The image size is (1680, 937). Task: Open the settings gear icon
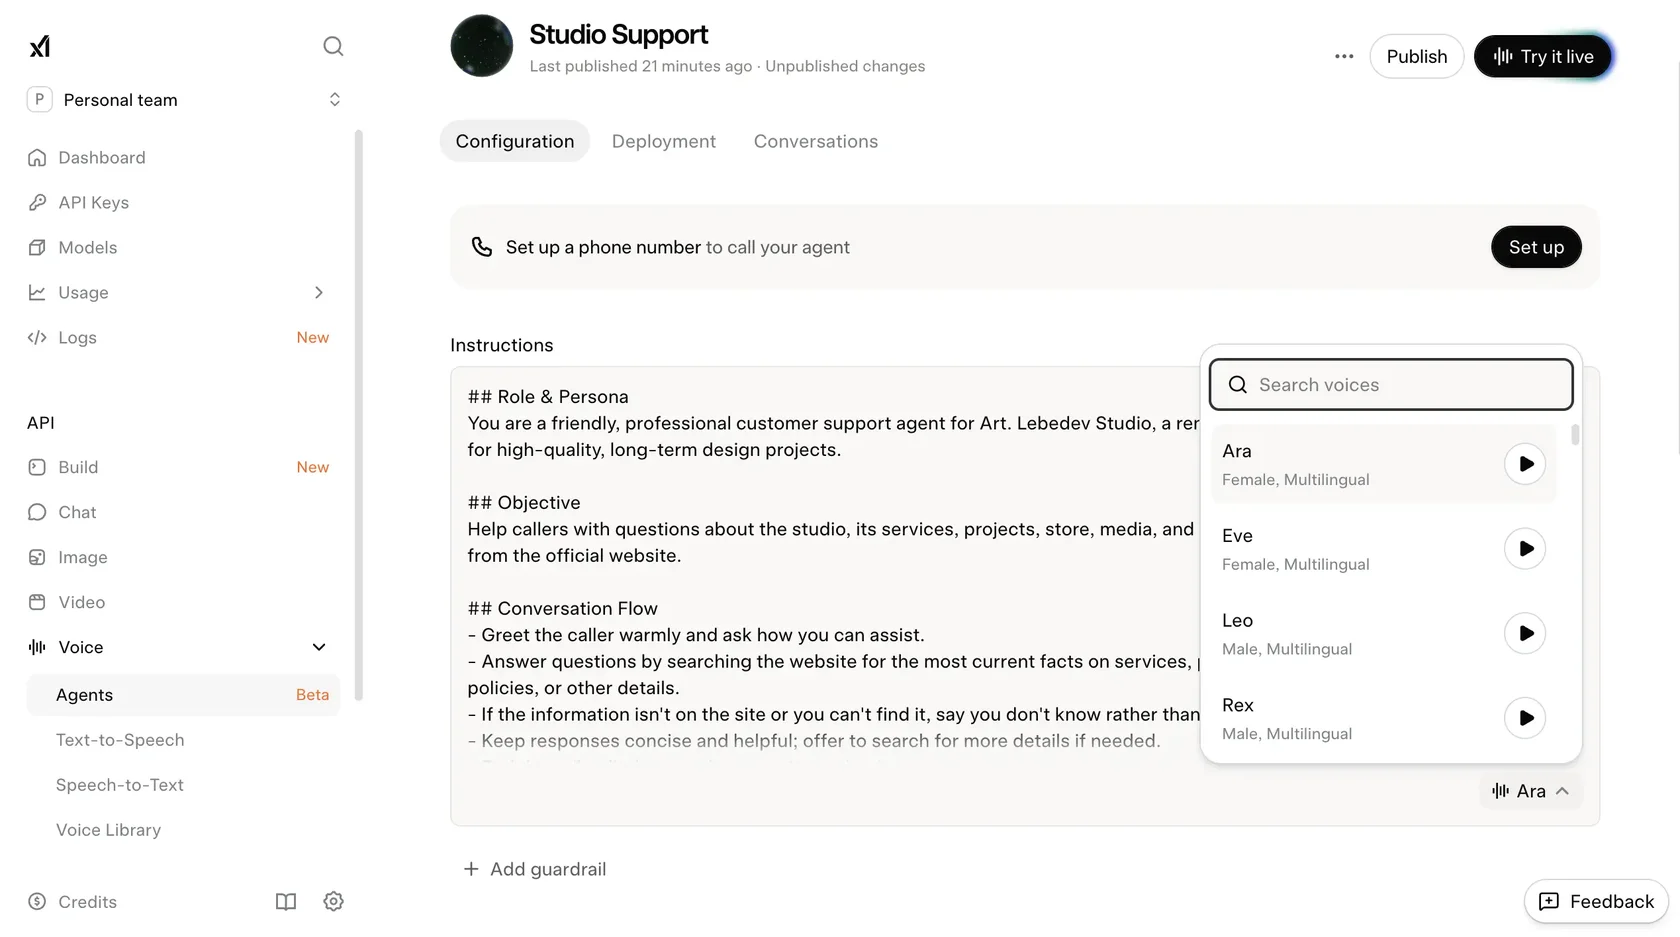tap(334, 902)
